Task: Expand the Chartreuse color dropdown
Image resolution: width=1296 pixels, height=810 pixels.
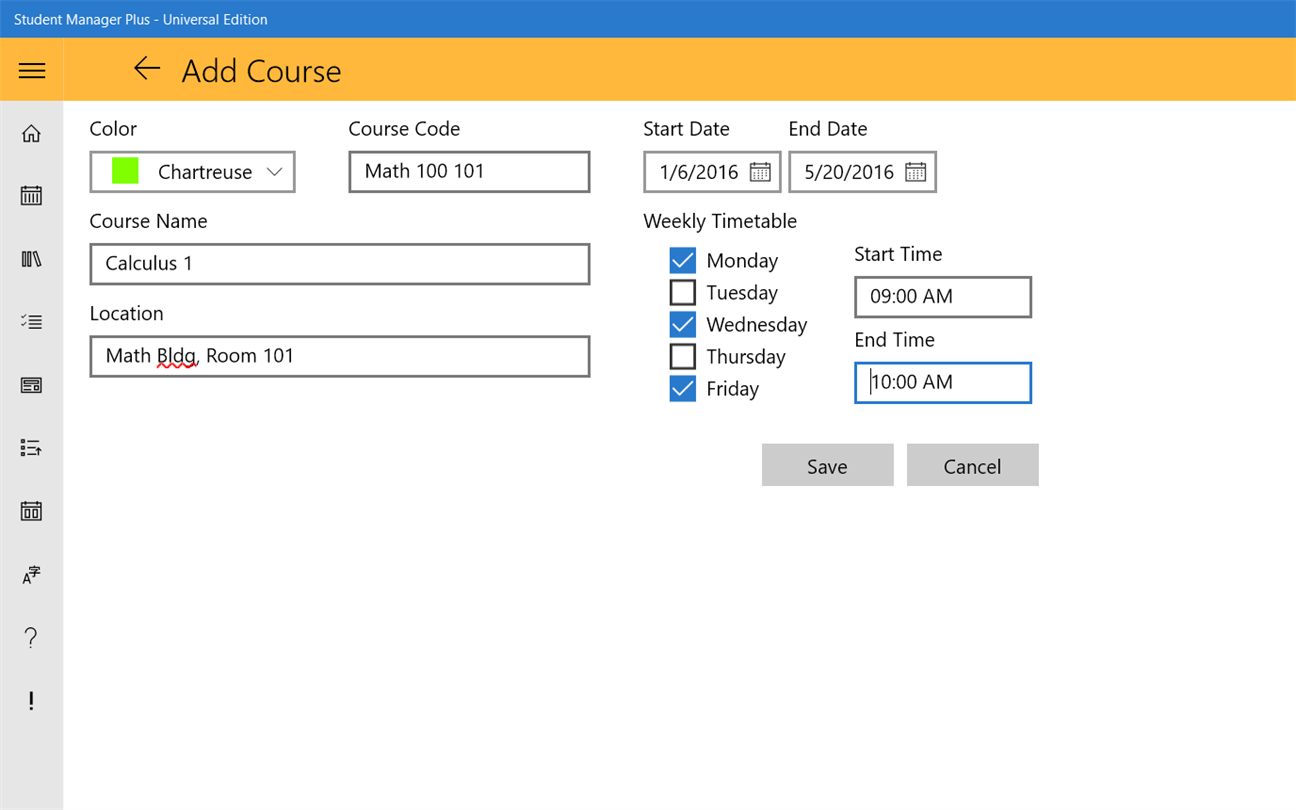Action: coord(193,172)
